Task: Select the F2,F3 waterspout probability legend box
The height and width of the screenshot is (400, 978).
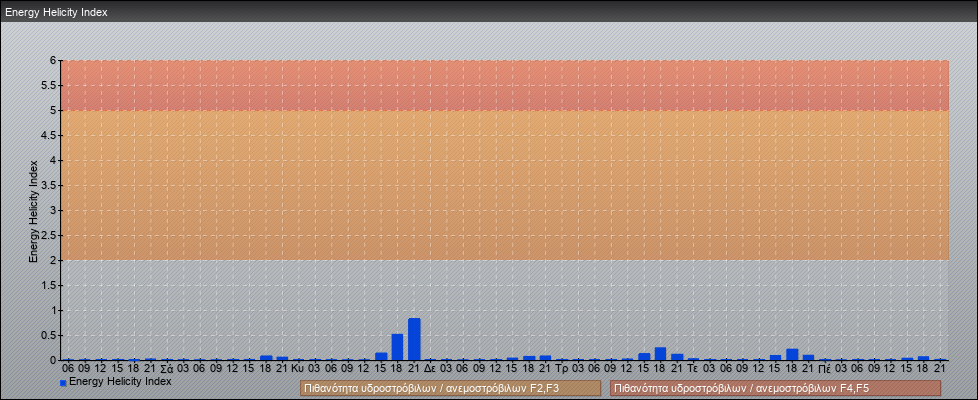Action: 450,388
